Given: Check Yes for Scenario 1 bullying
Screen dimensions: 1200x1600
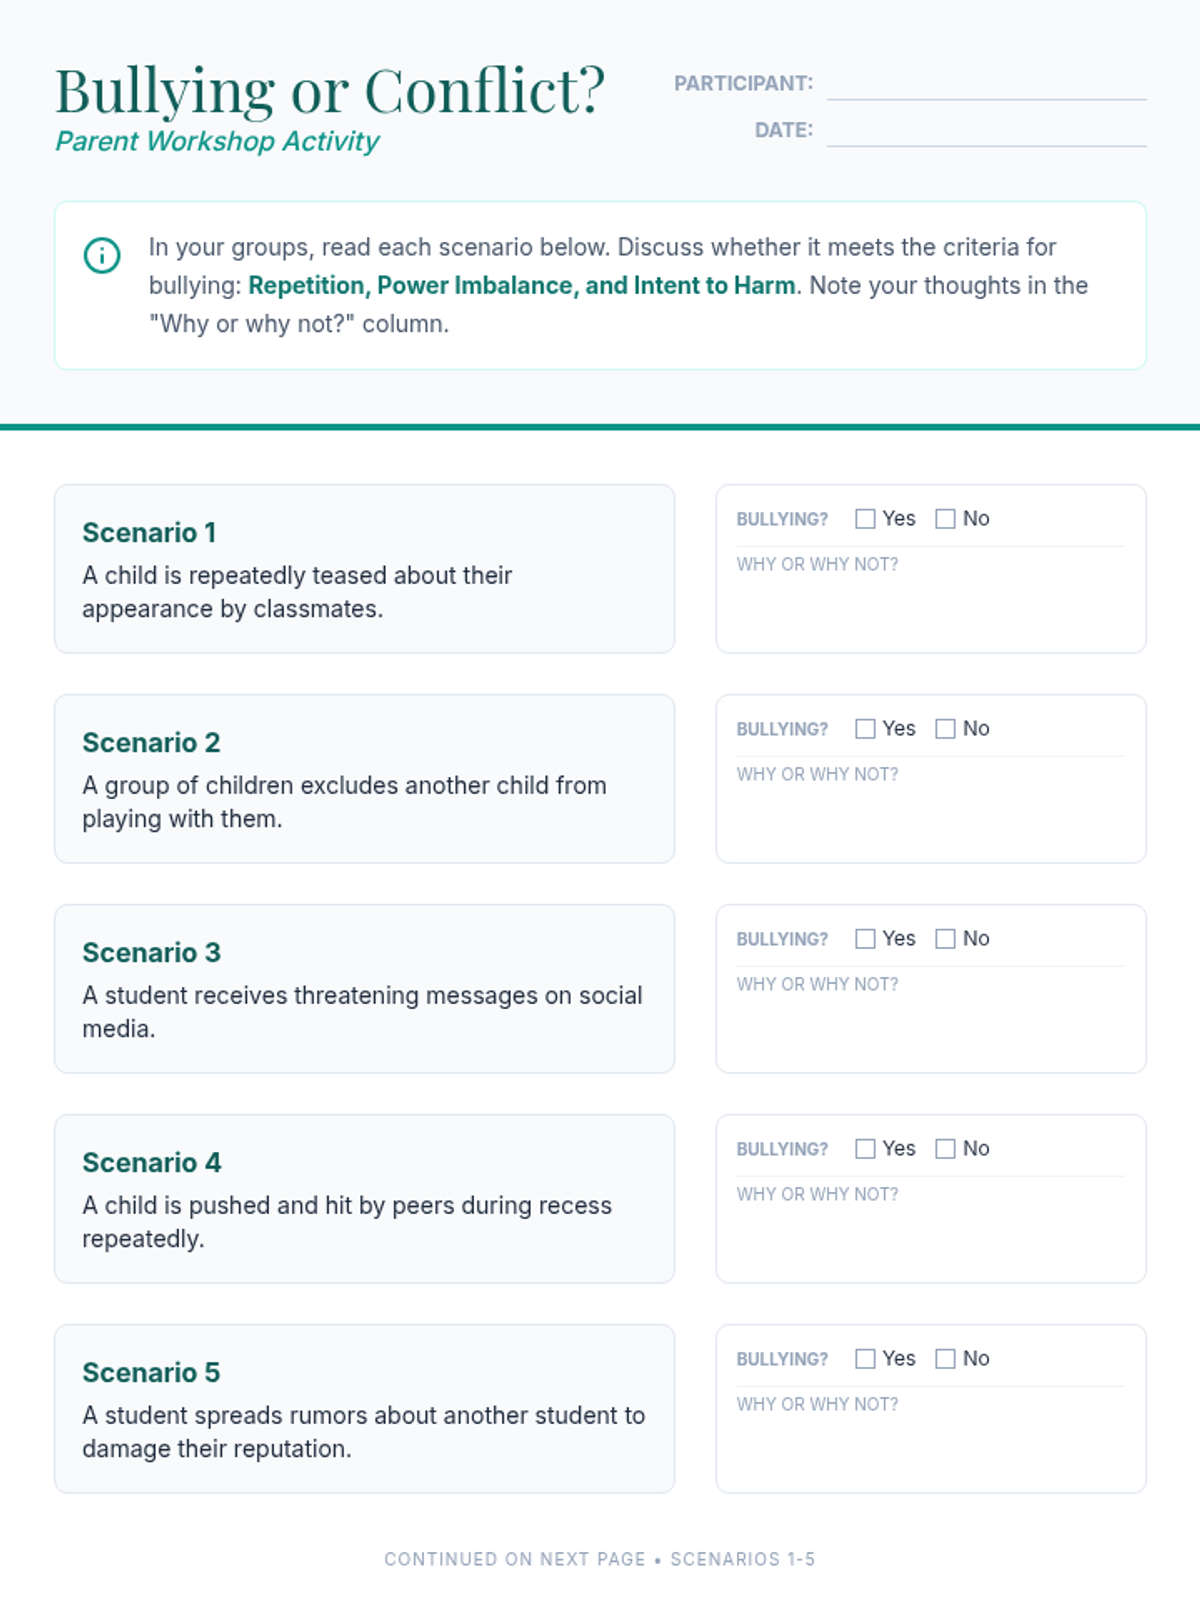Looking at the screenshot, I should [865, 518].
